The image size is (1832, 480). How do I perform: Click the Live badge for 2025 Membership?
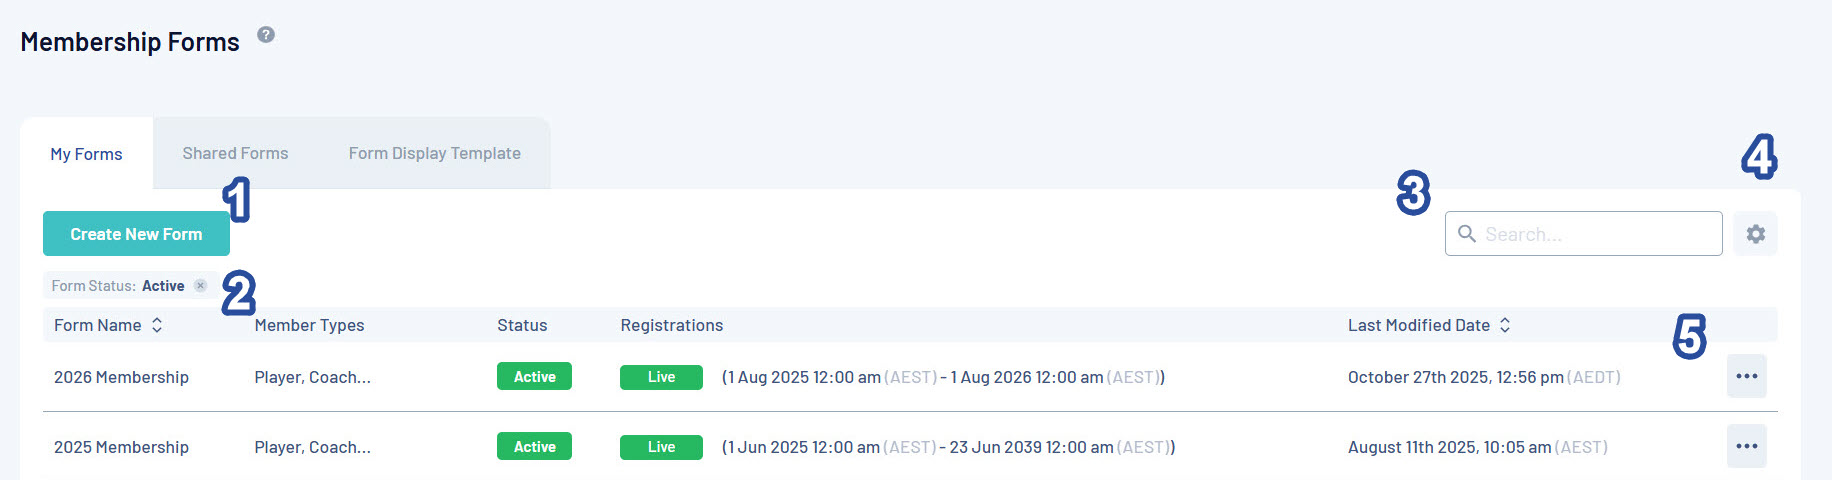[661, 447]
